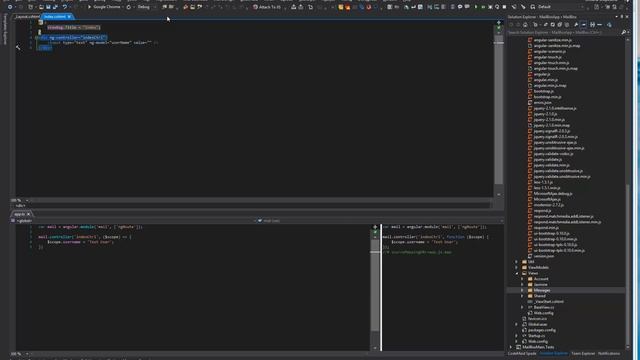Click the Save toolbar icon
The image size is (640, 360).
[x=48, y=7]
